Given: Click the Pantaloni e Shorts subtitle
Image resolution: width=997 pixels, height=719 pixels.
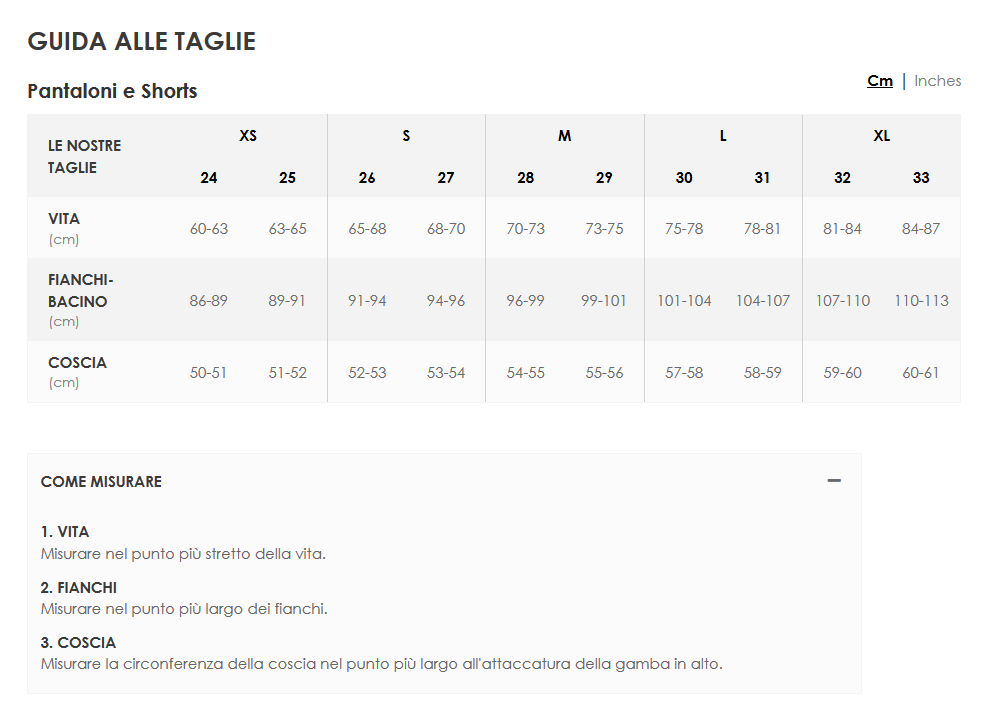Looking at the screenshot, I should 112,91.
